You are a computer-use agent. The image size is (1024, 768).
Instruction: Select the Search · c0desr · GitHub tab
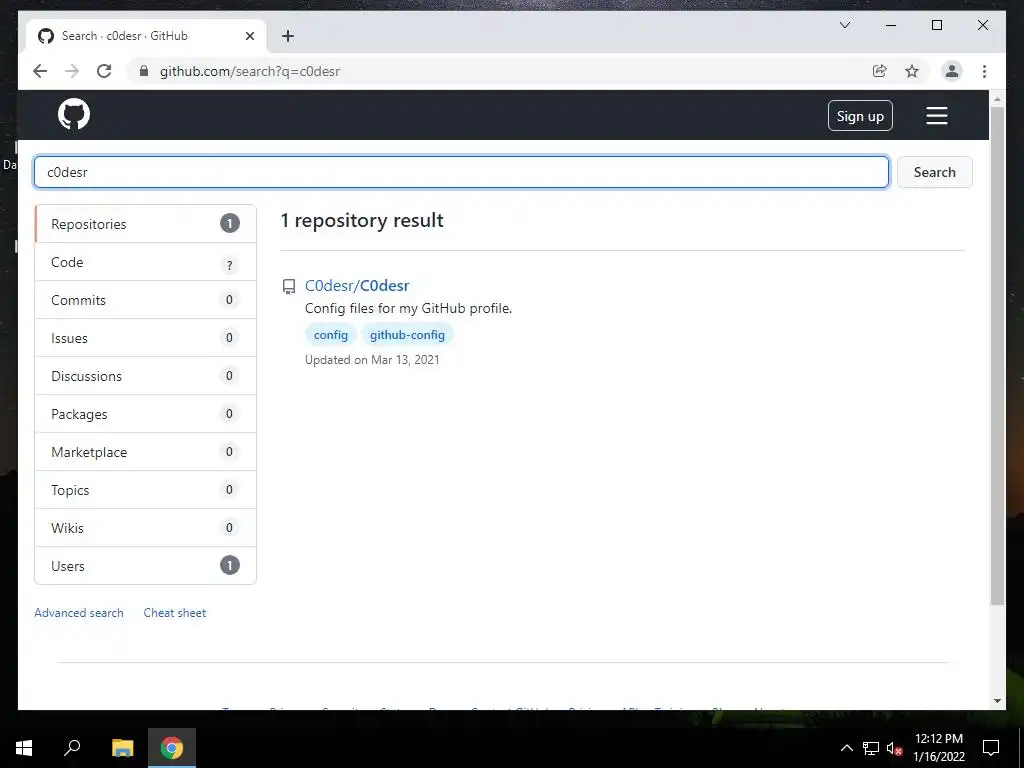146,36
